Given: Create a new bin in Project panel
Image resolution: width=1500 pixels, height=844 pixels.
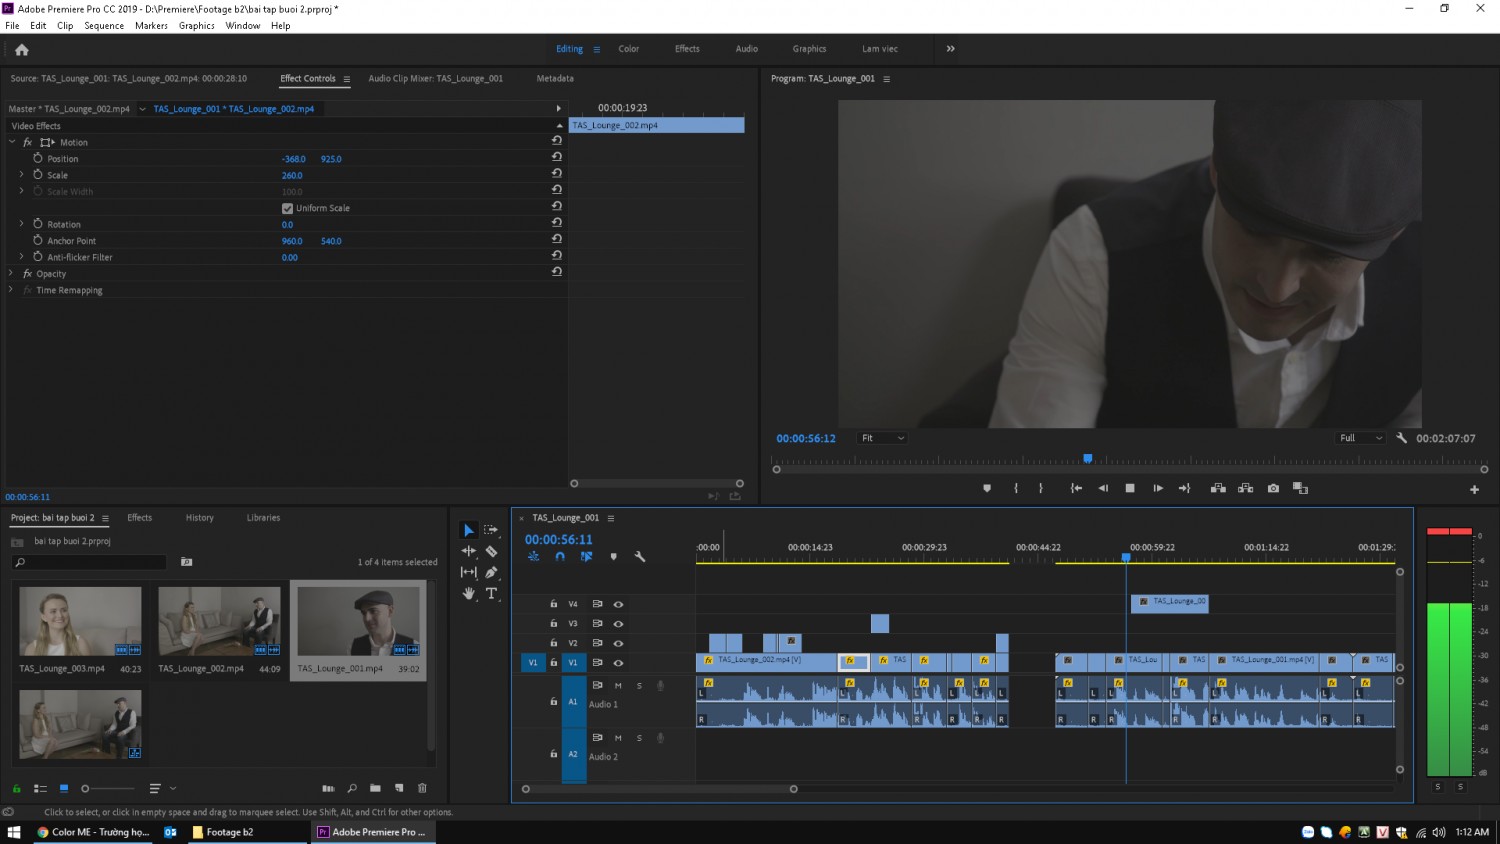Looking at the screenshot, I should pyautogui.click(x=375, y=788).
